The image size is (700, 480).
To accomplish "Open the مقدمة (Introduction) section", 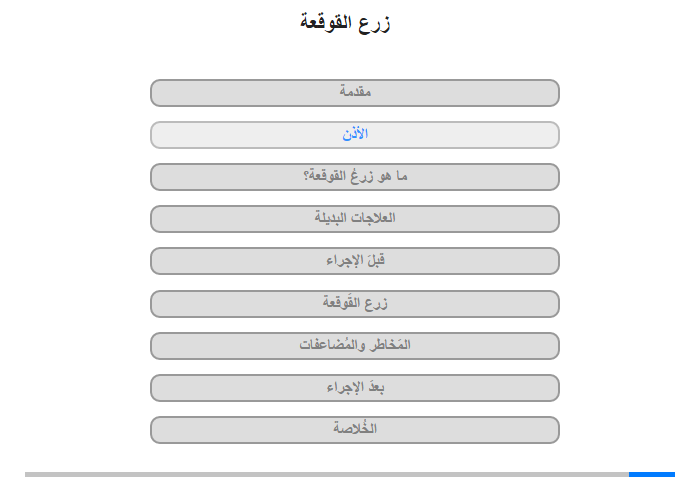I will click(355, 93).
